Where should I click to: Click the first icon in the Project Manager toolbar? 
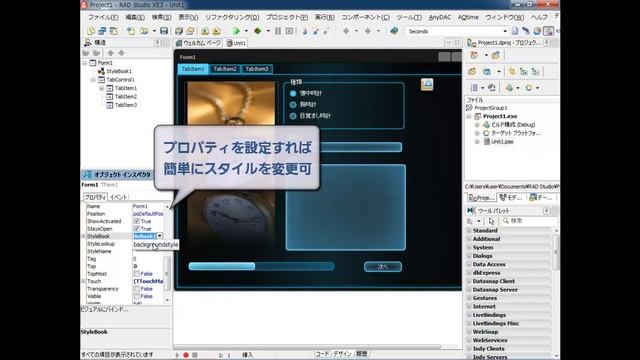click(x=474, y=55)
